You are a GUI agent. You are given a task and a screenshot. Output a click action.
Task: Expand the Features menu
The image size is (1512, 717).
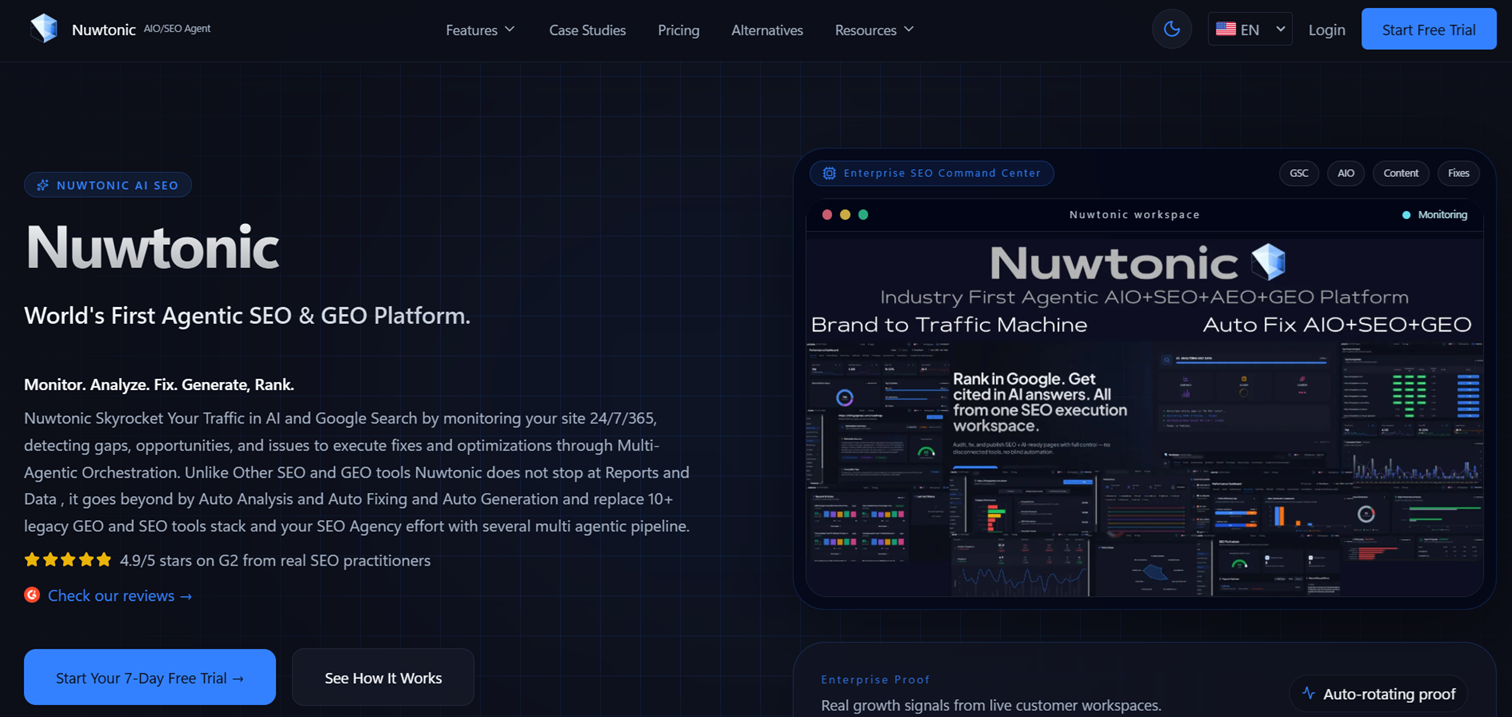(x=480, y=30)
